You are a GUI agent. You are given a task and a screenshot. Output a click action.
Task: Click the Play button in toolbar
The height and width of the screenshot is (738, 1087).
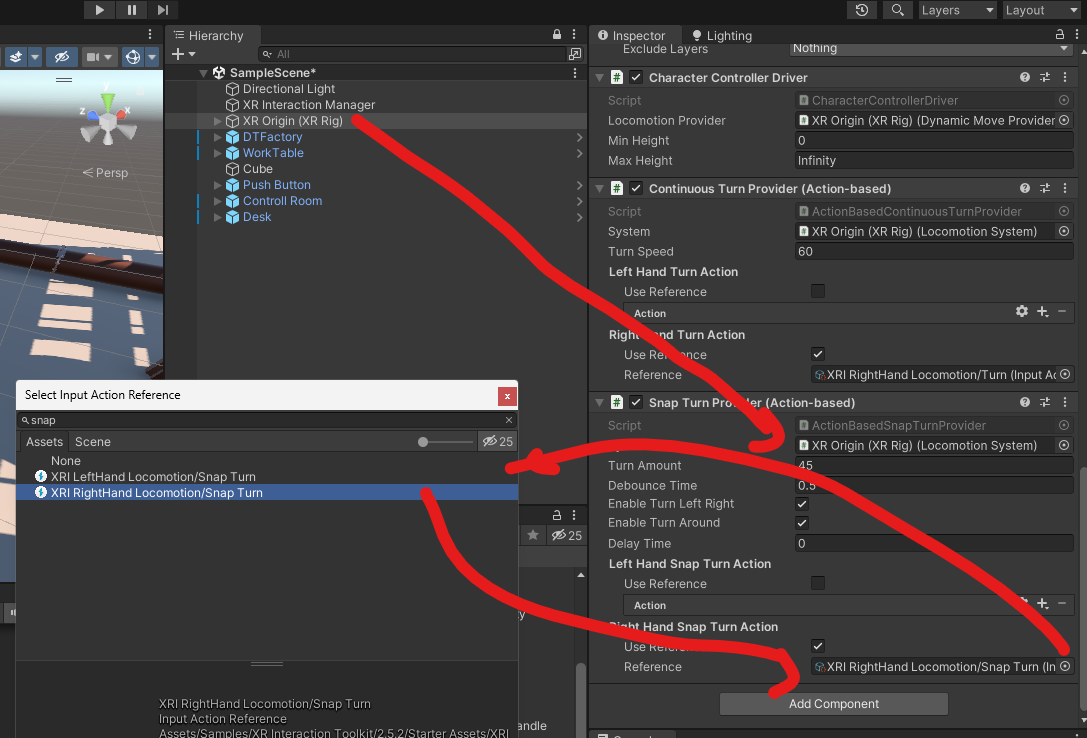coord(99,10)
